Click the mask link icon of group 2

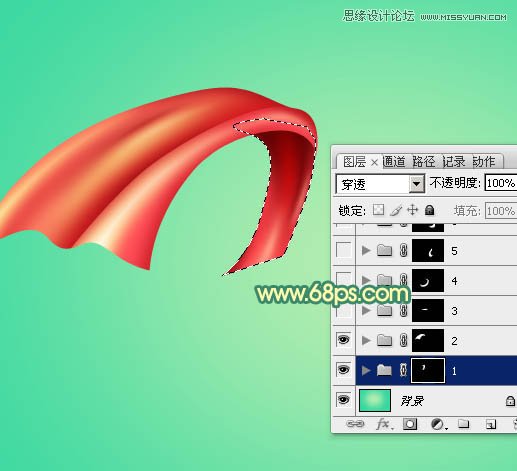tap(403, 340)
